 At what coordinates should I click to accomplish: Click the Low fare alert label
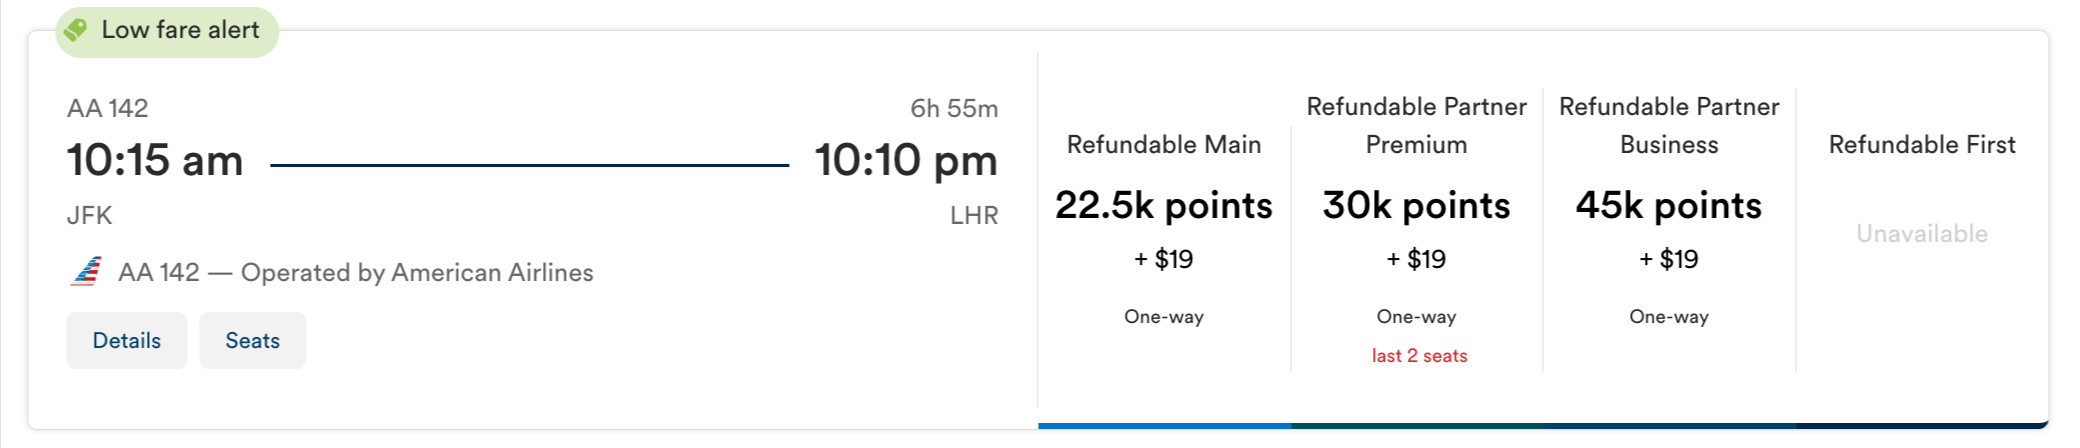tap(180, 30)
